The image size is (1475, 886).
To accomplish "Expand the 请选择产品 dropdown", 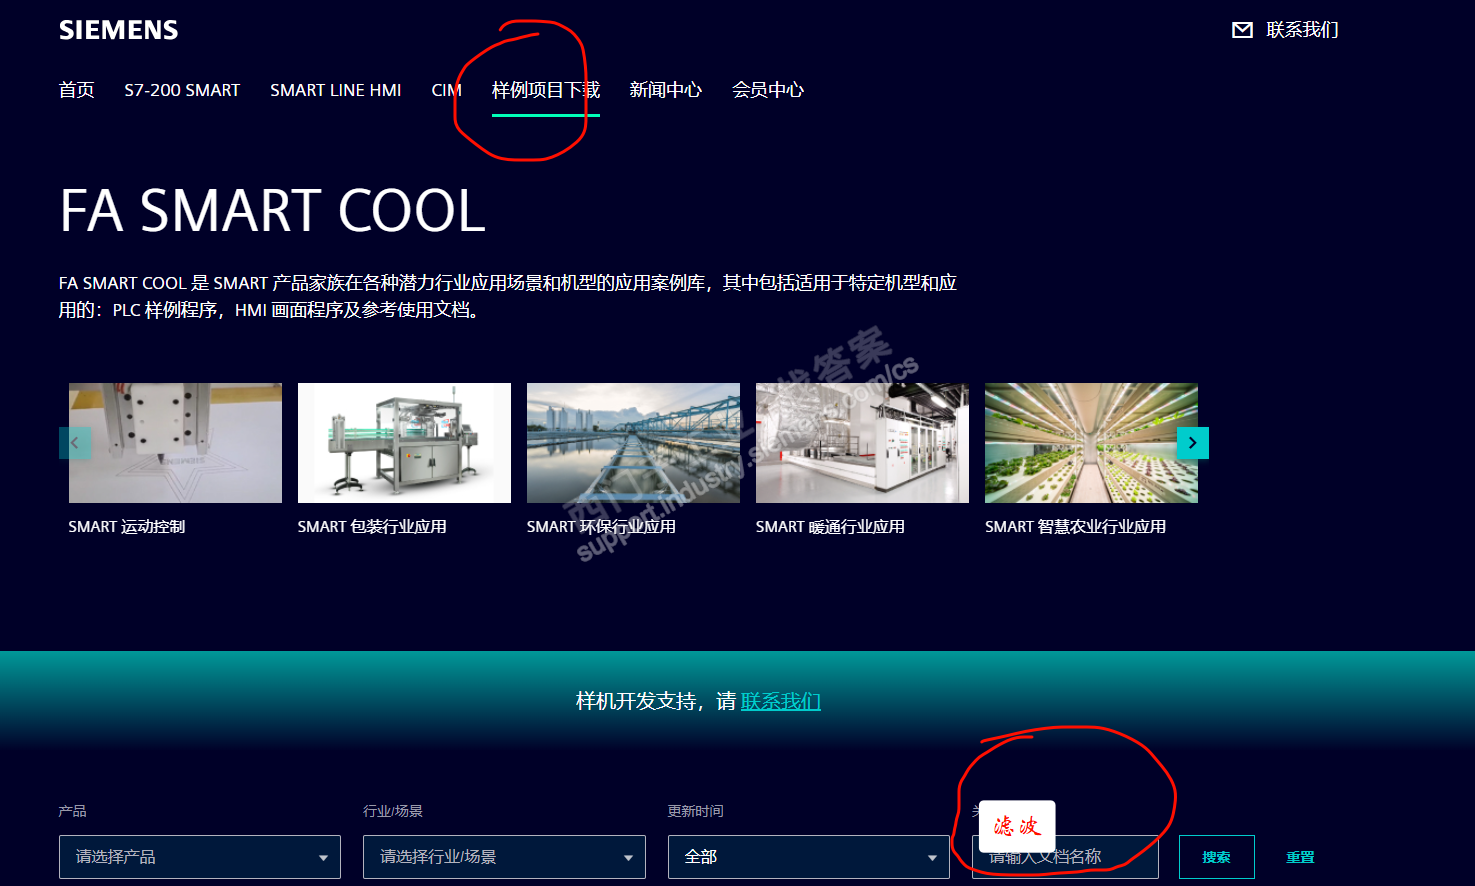I will click(200, 857).
